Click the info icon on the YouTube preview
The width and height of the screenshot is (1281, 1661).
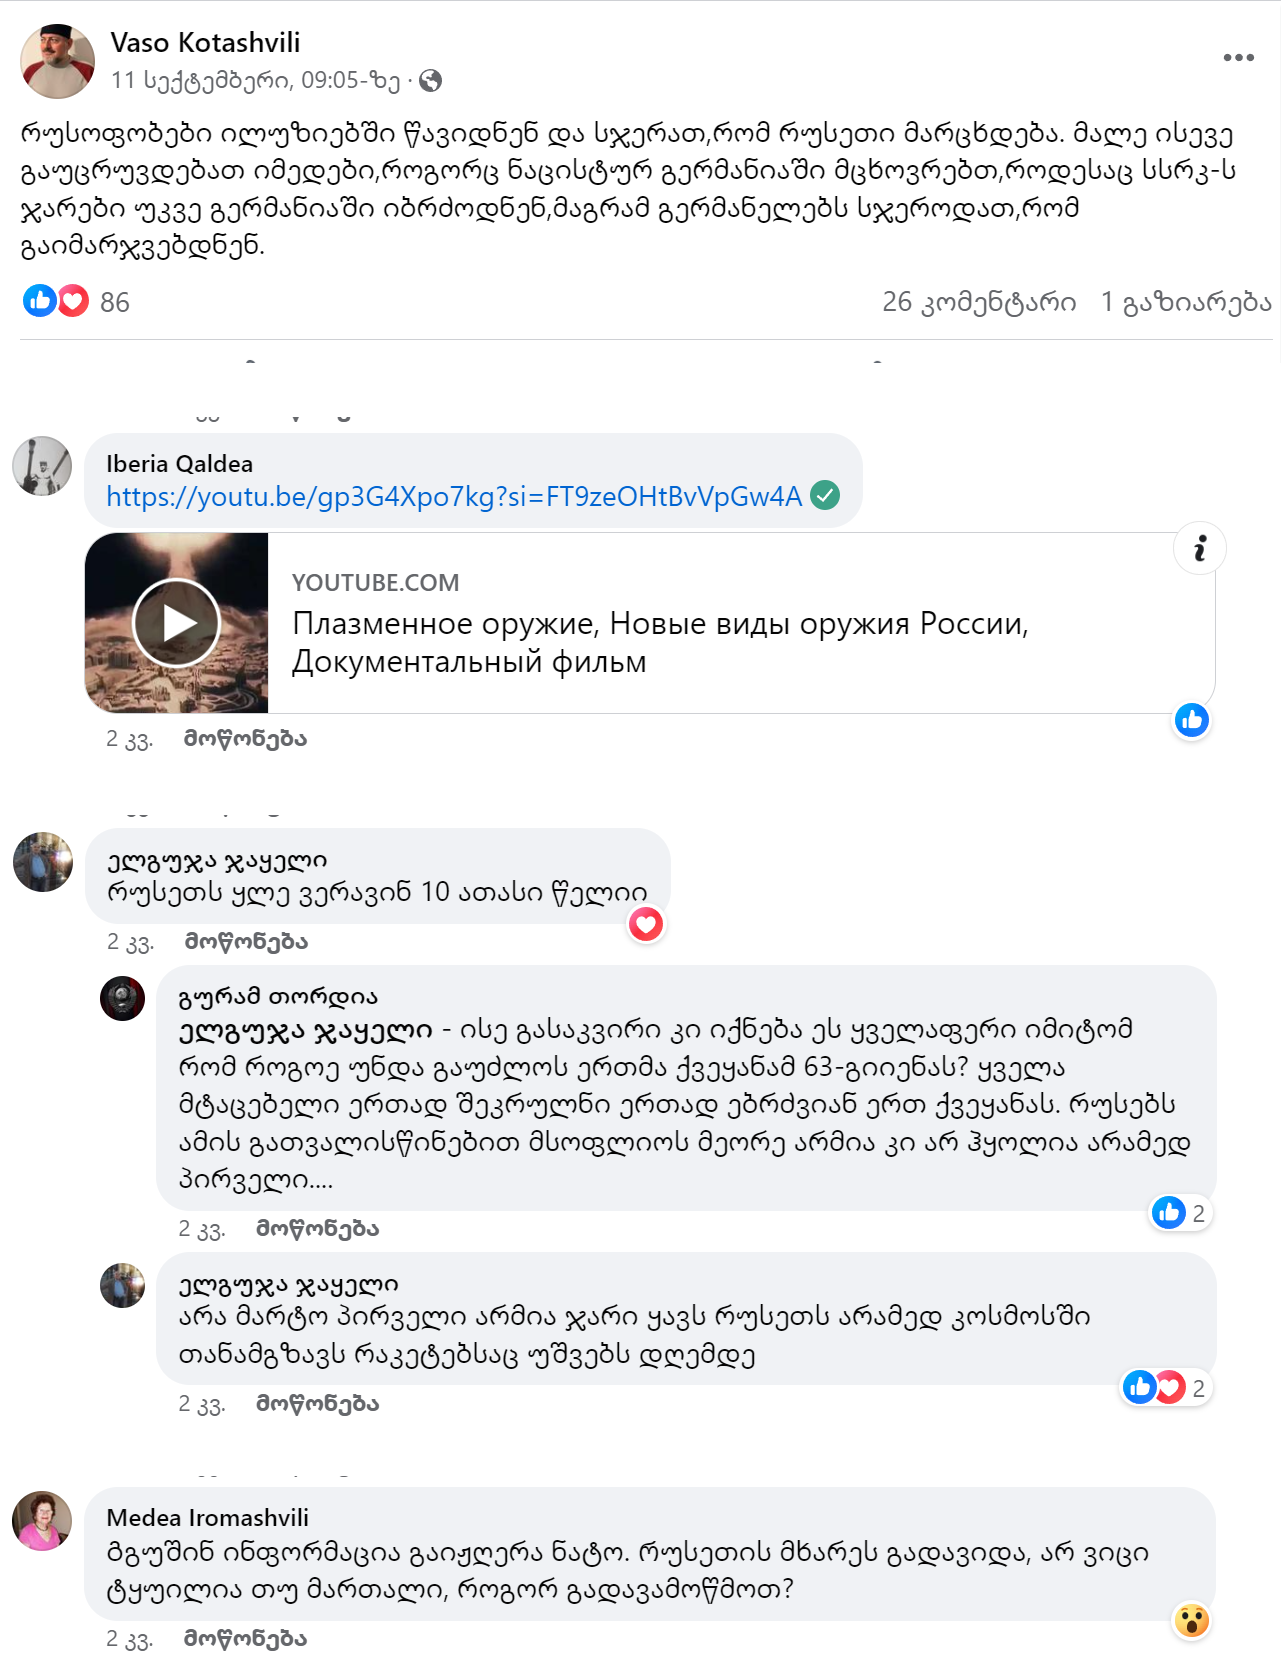(1199, 548)
